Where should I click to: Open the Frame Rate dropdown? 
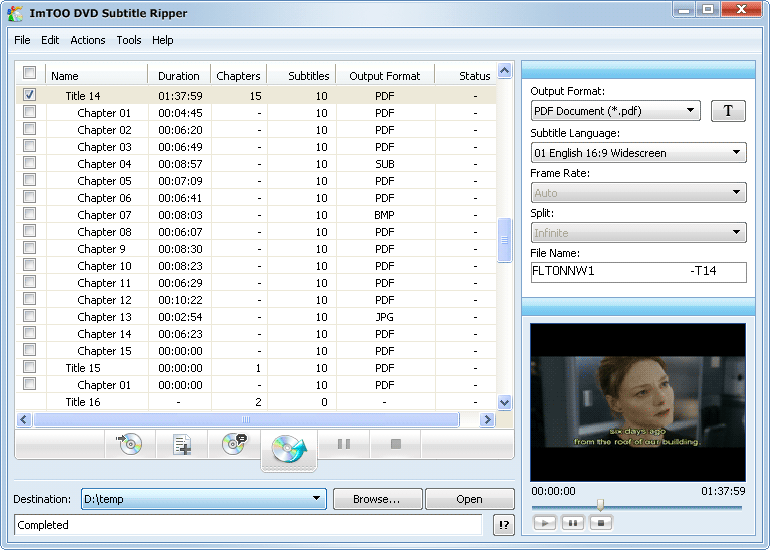[638, 192]
